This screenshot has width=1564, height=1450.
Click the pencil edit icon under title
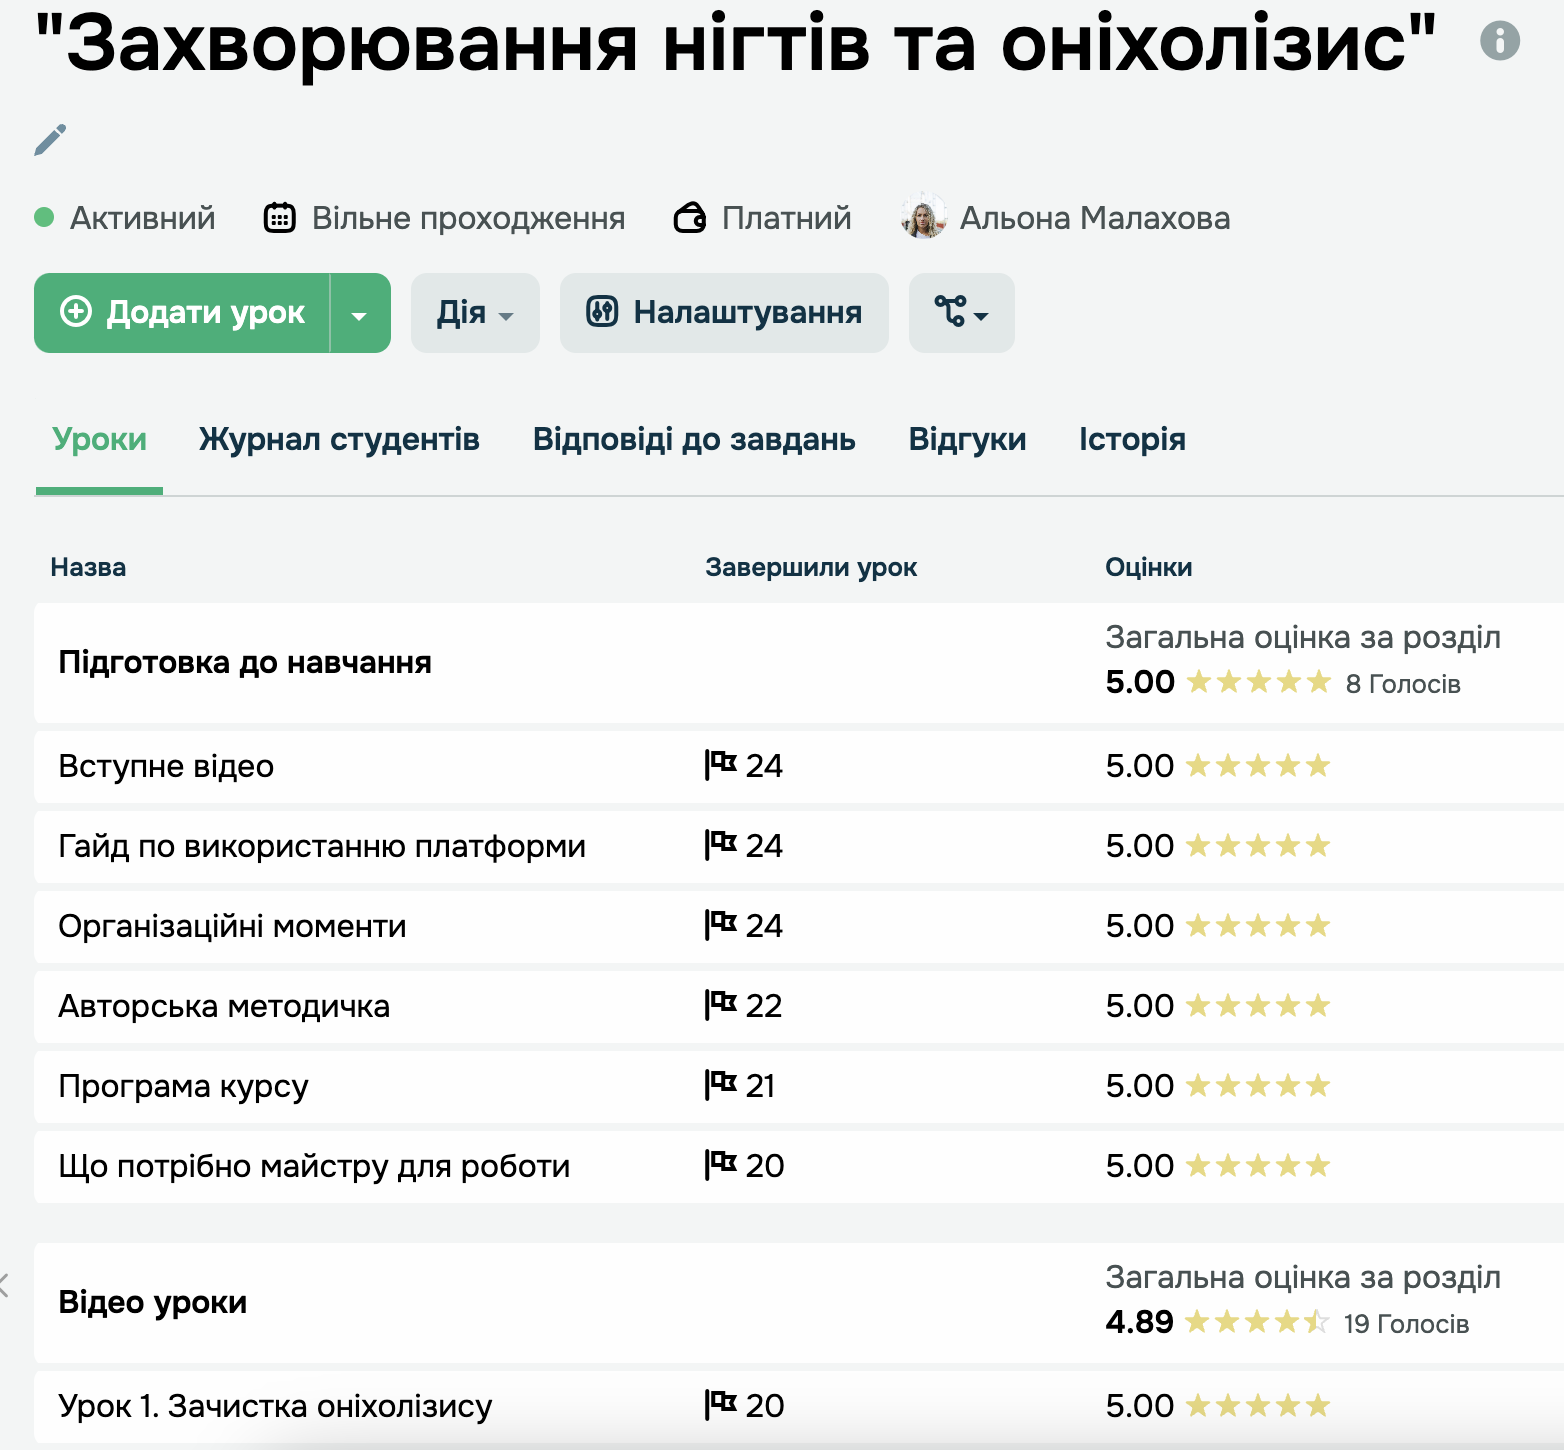click(x=50, y=140)
